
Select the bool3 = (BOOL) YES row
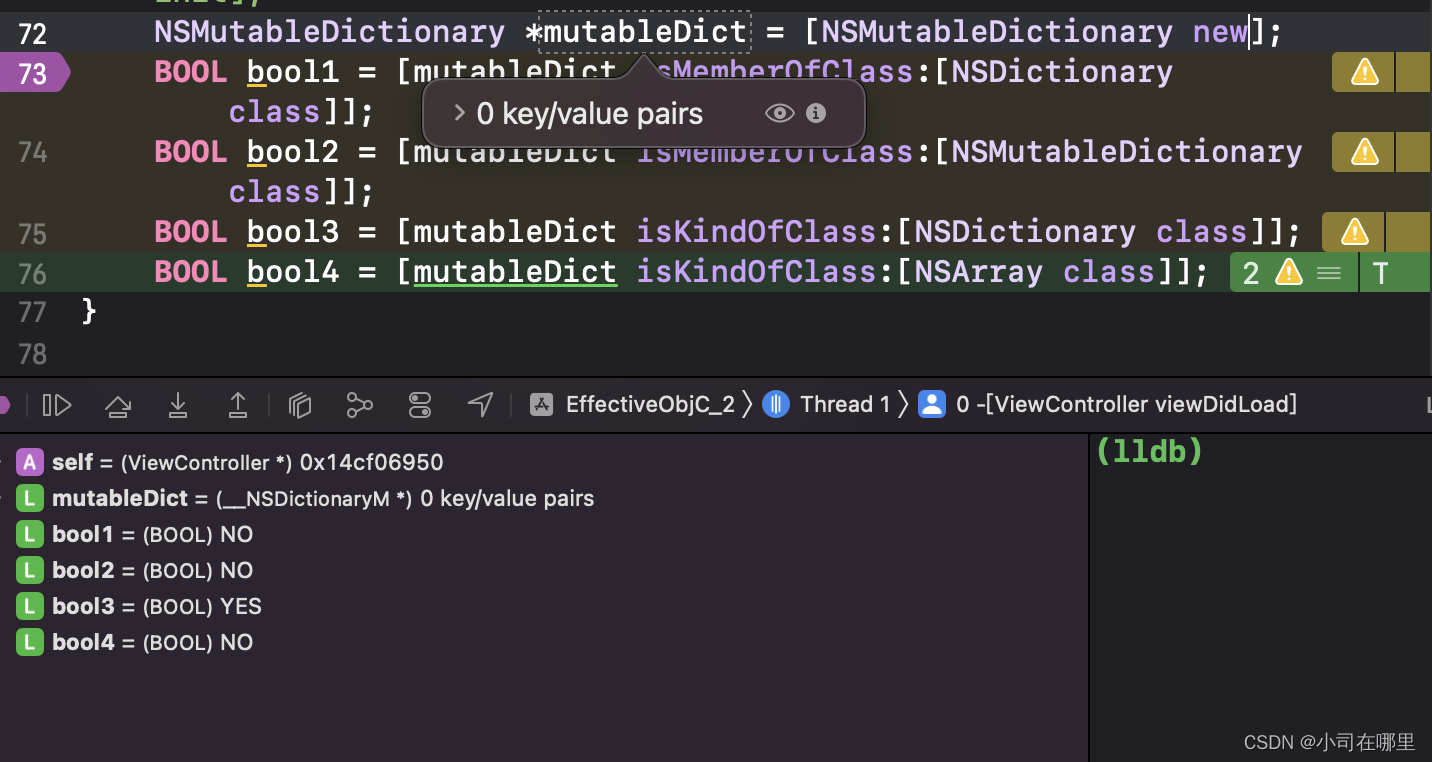[x=543, y=606]
